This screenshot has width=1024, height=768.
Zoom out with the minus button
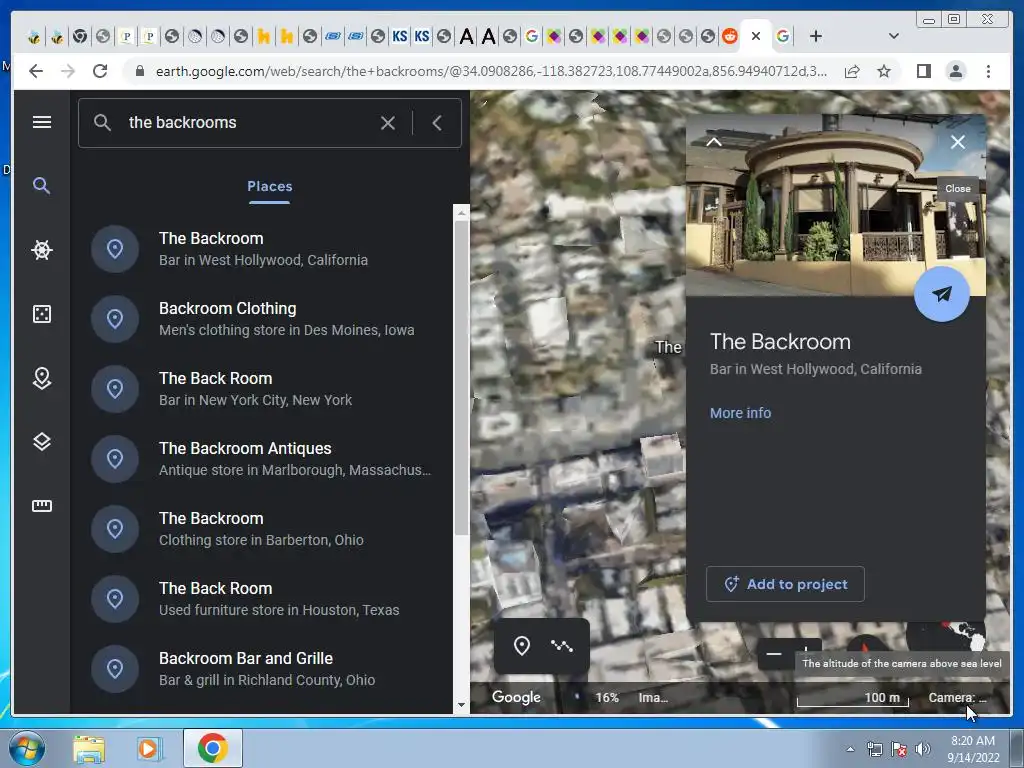[774, 653]
